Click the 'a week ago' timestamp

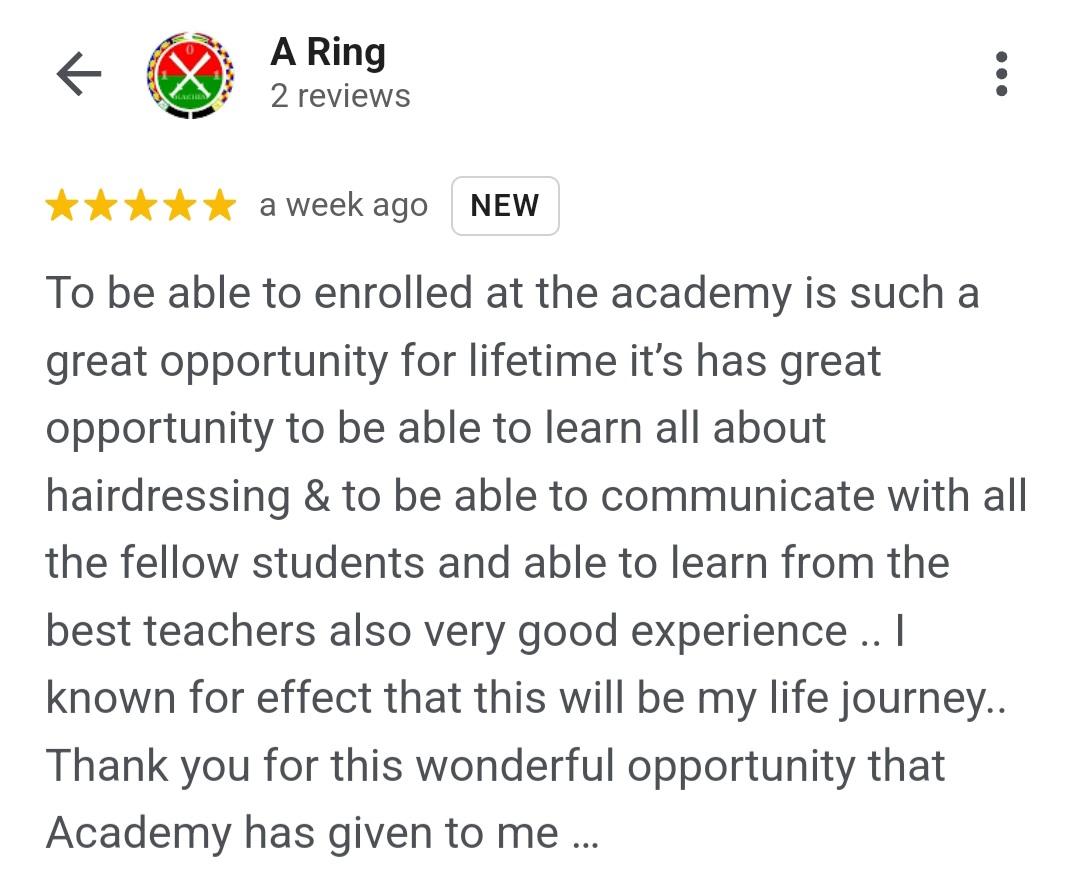(344, 205)
